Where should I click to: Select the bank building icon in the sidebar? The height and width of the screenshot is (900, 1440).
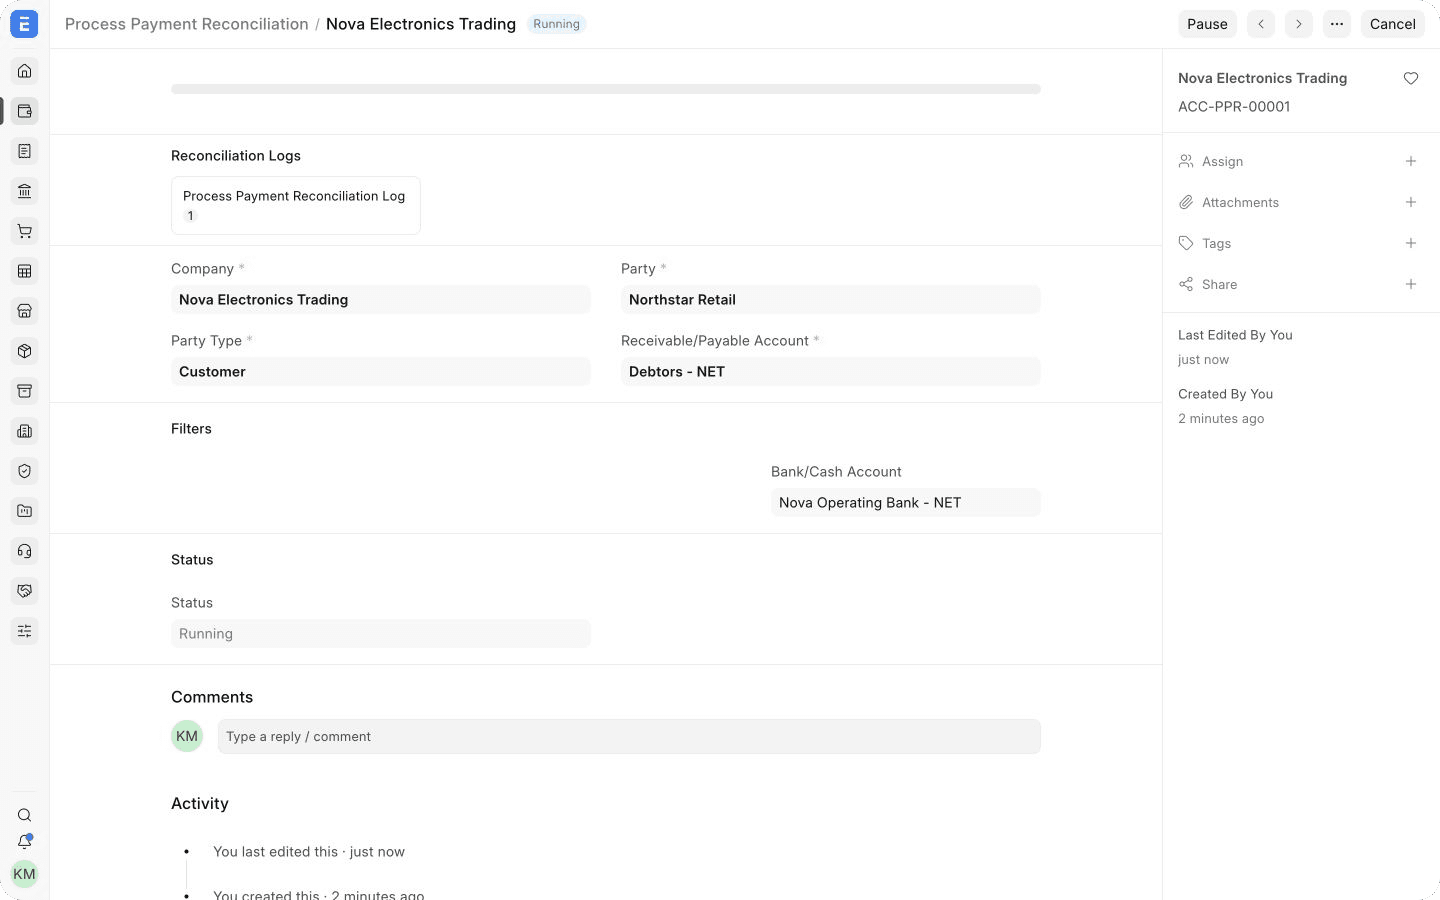[x=24, y=191]
